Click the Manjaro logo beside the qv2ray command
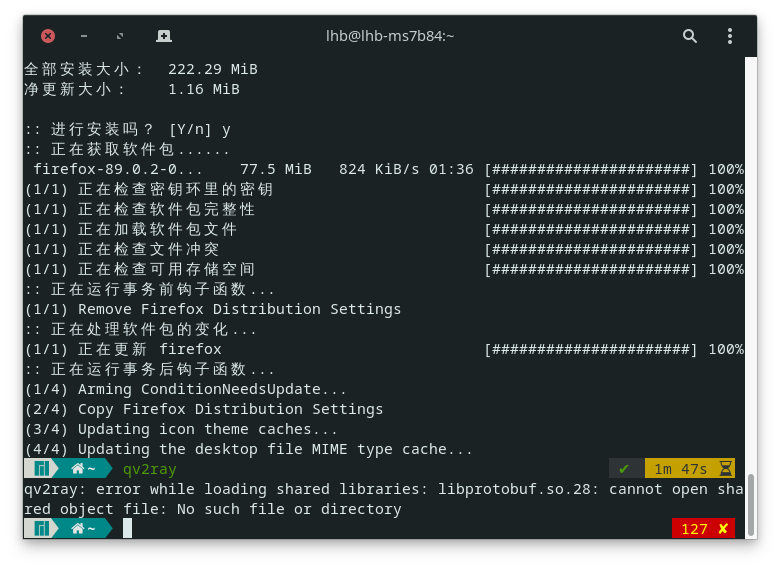The width and height of the screenshot is (780, 570). 42,469
